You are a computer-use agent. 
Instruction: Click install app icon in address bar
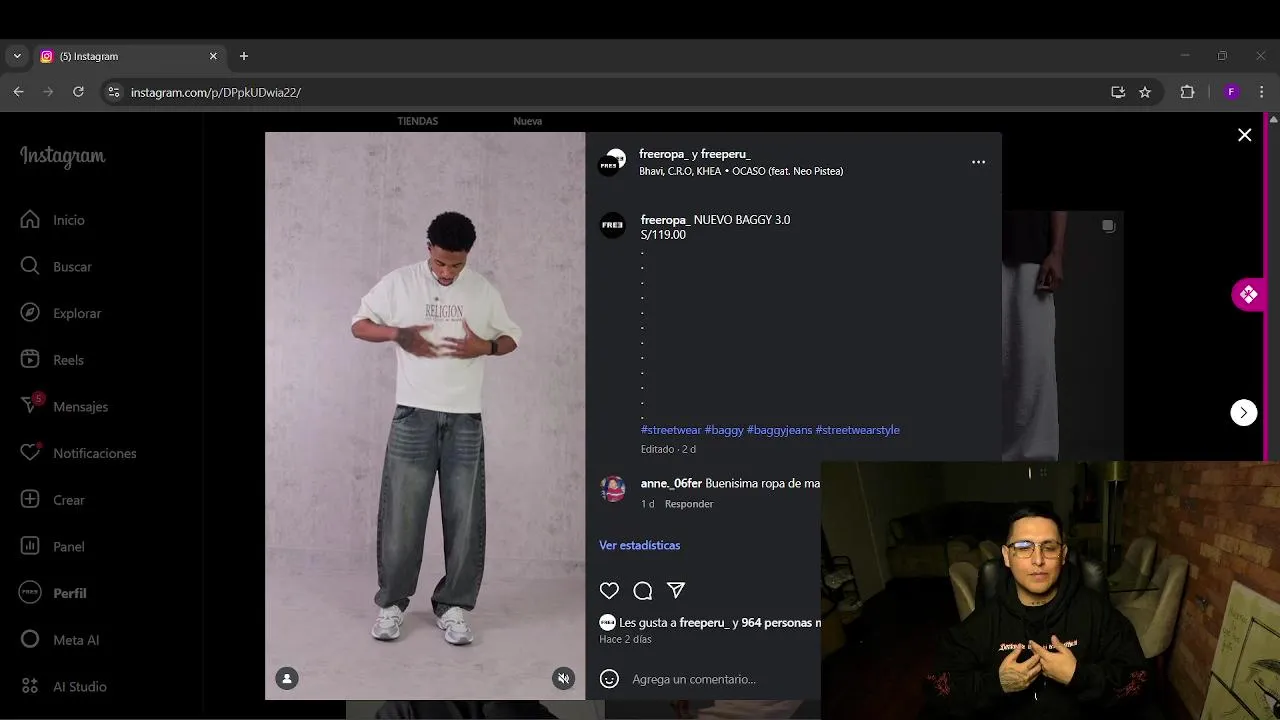pyautogui.click(x=1118, y=92)
